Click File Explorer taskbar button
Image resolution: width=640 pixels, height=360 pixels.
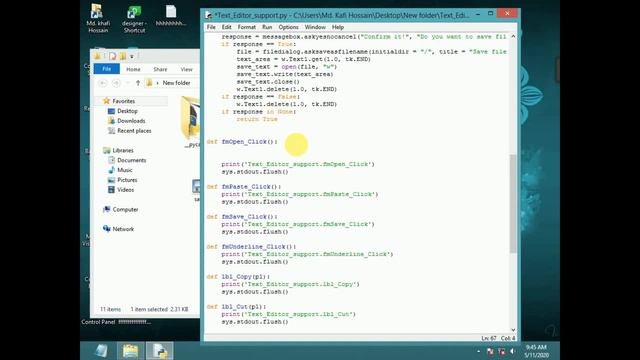click(x=131, y=351)
